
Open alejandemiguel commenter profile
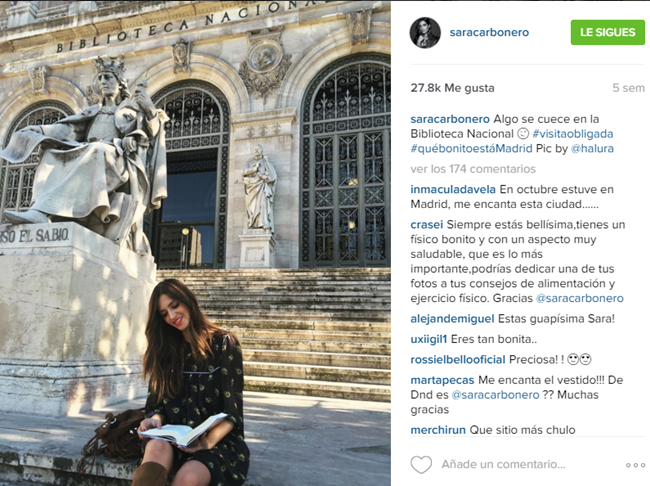(452, 319)
